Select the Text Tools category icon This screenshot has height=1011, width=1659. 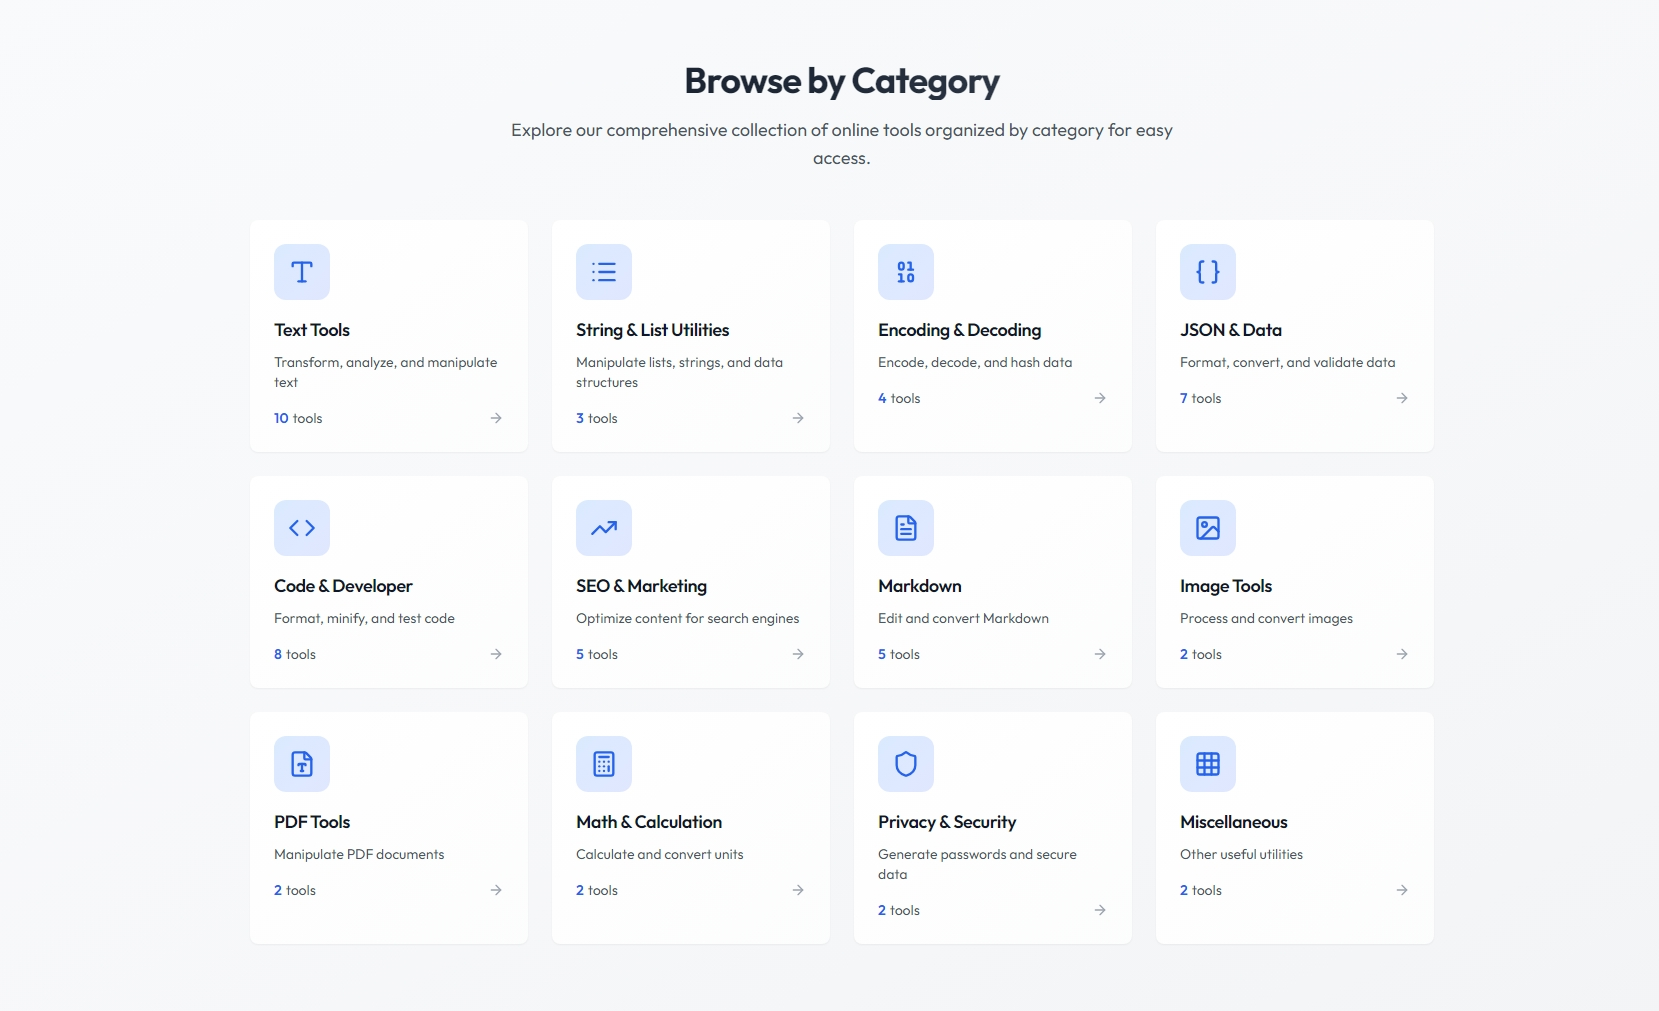point(301,271)
